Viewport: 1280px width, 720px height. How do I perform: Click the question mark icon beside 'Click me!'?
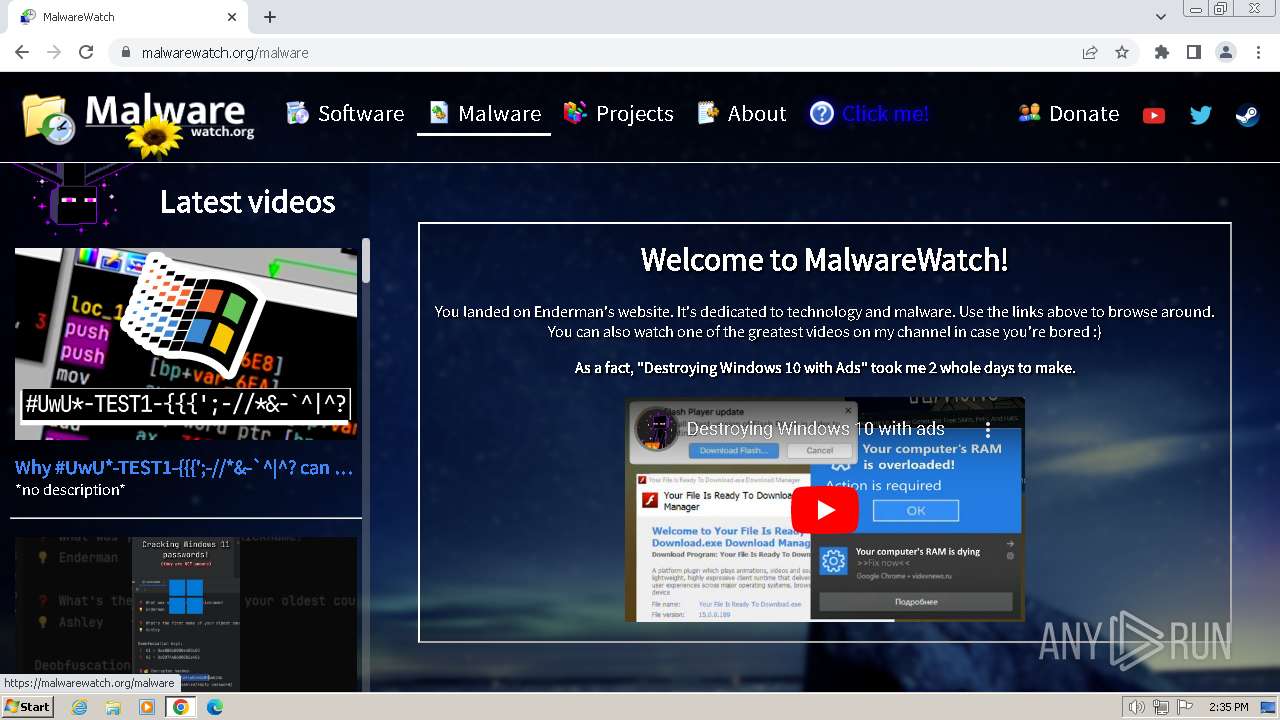(x=822, y=114)
